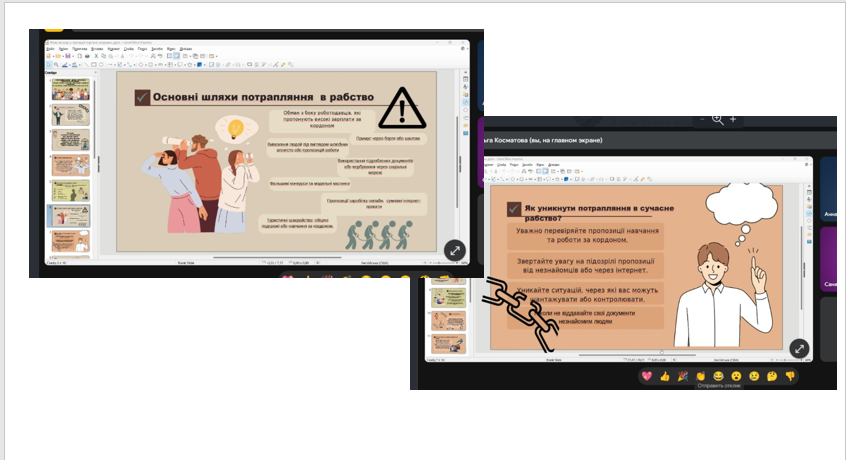Click the plus zoom-in button
846x460 pixels.
coord(733,119)
